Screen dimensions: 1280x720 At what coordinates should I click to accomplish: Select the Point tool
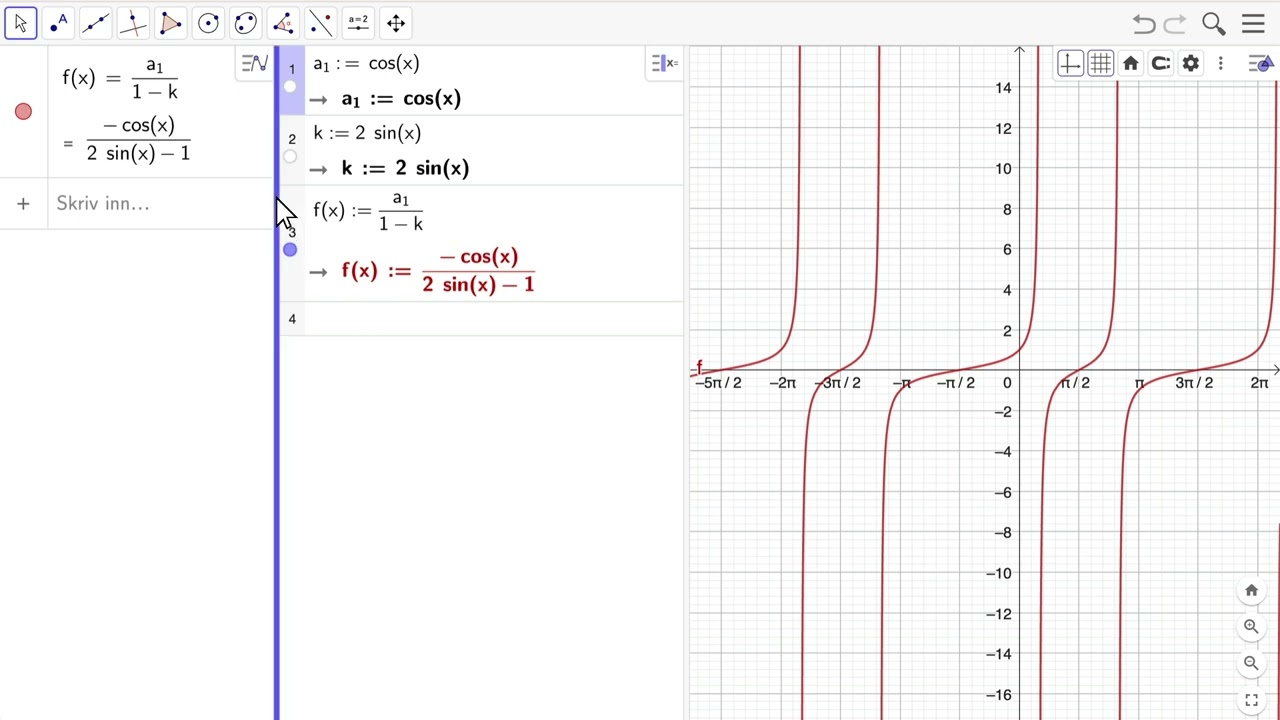click(x=58, y=23)
